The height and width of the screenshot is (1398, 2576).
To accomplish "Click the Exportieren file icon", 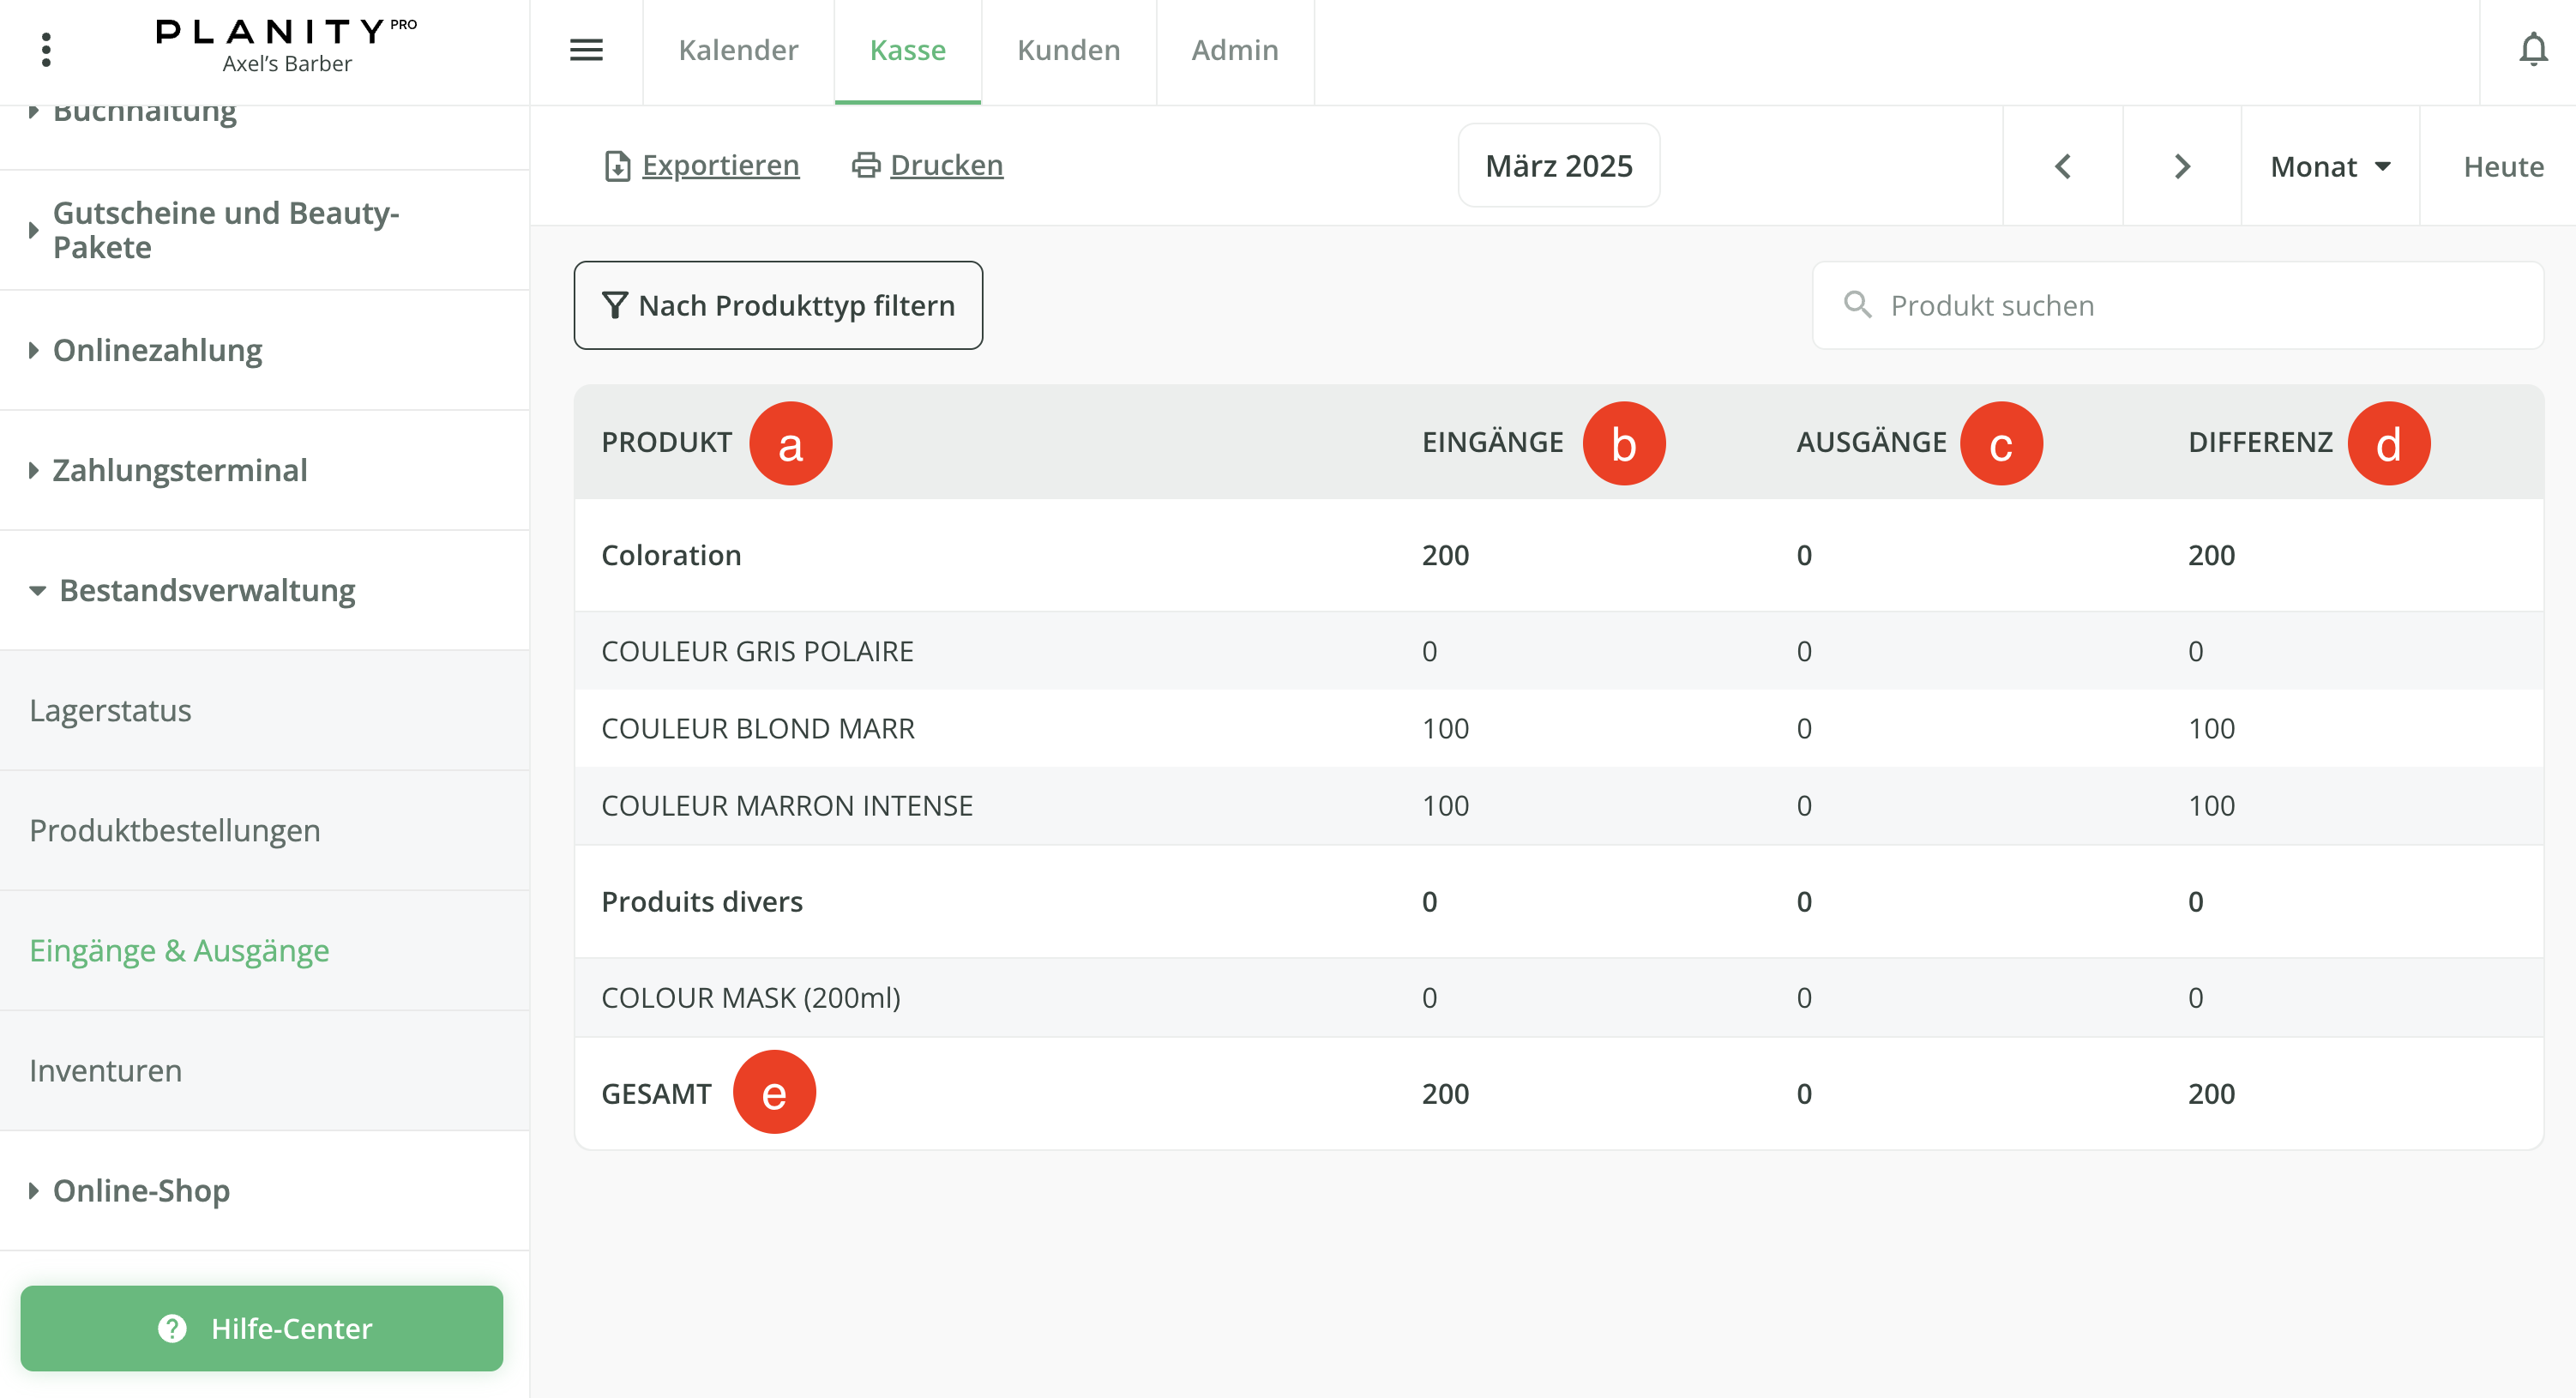I will 617,166.
